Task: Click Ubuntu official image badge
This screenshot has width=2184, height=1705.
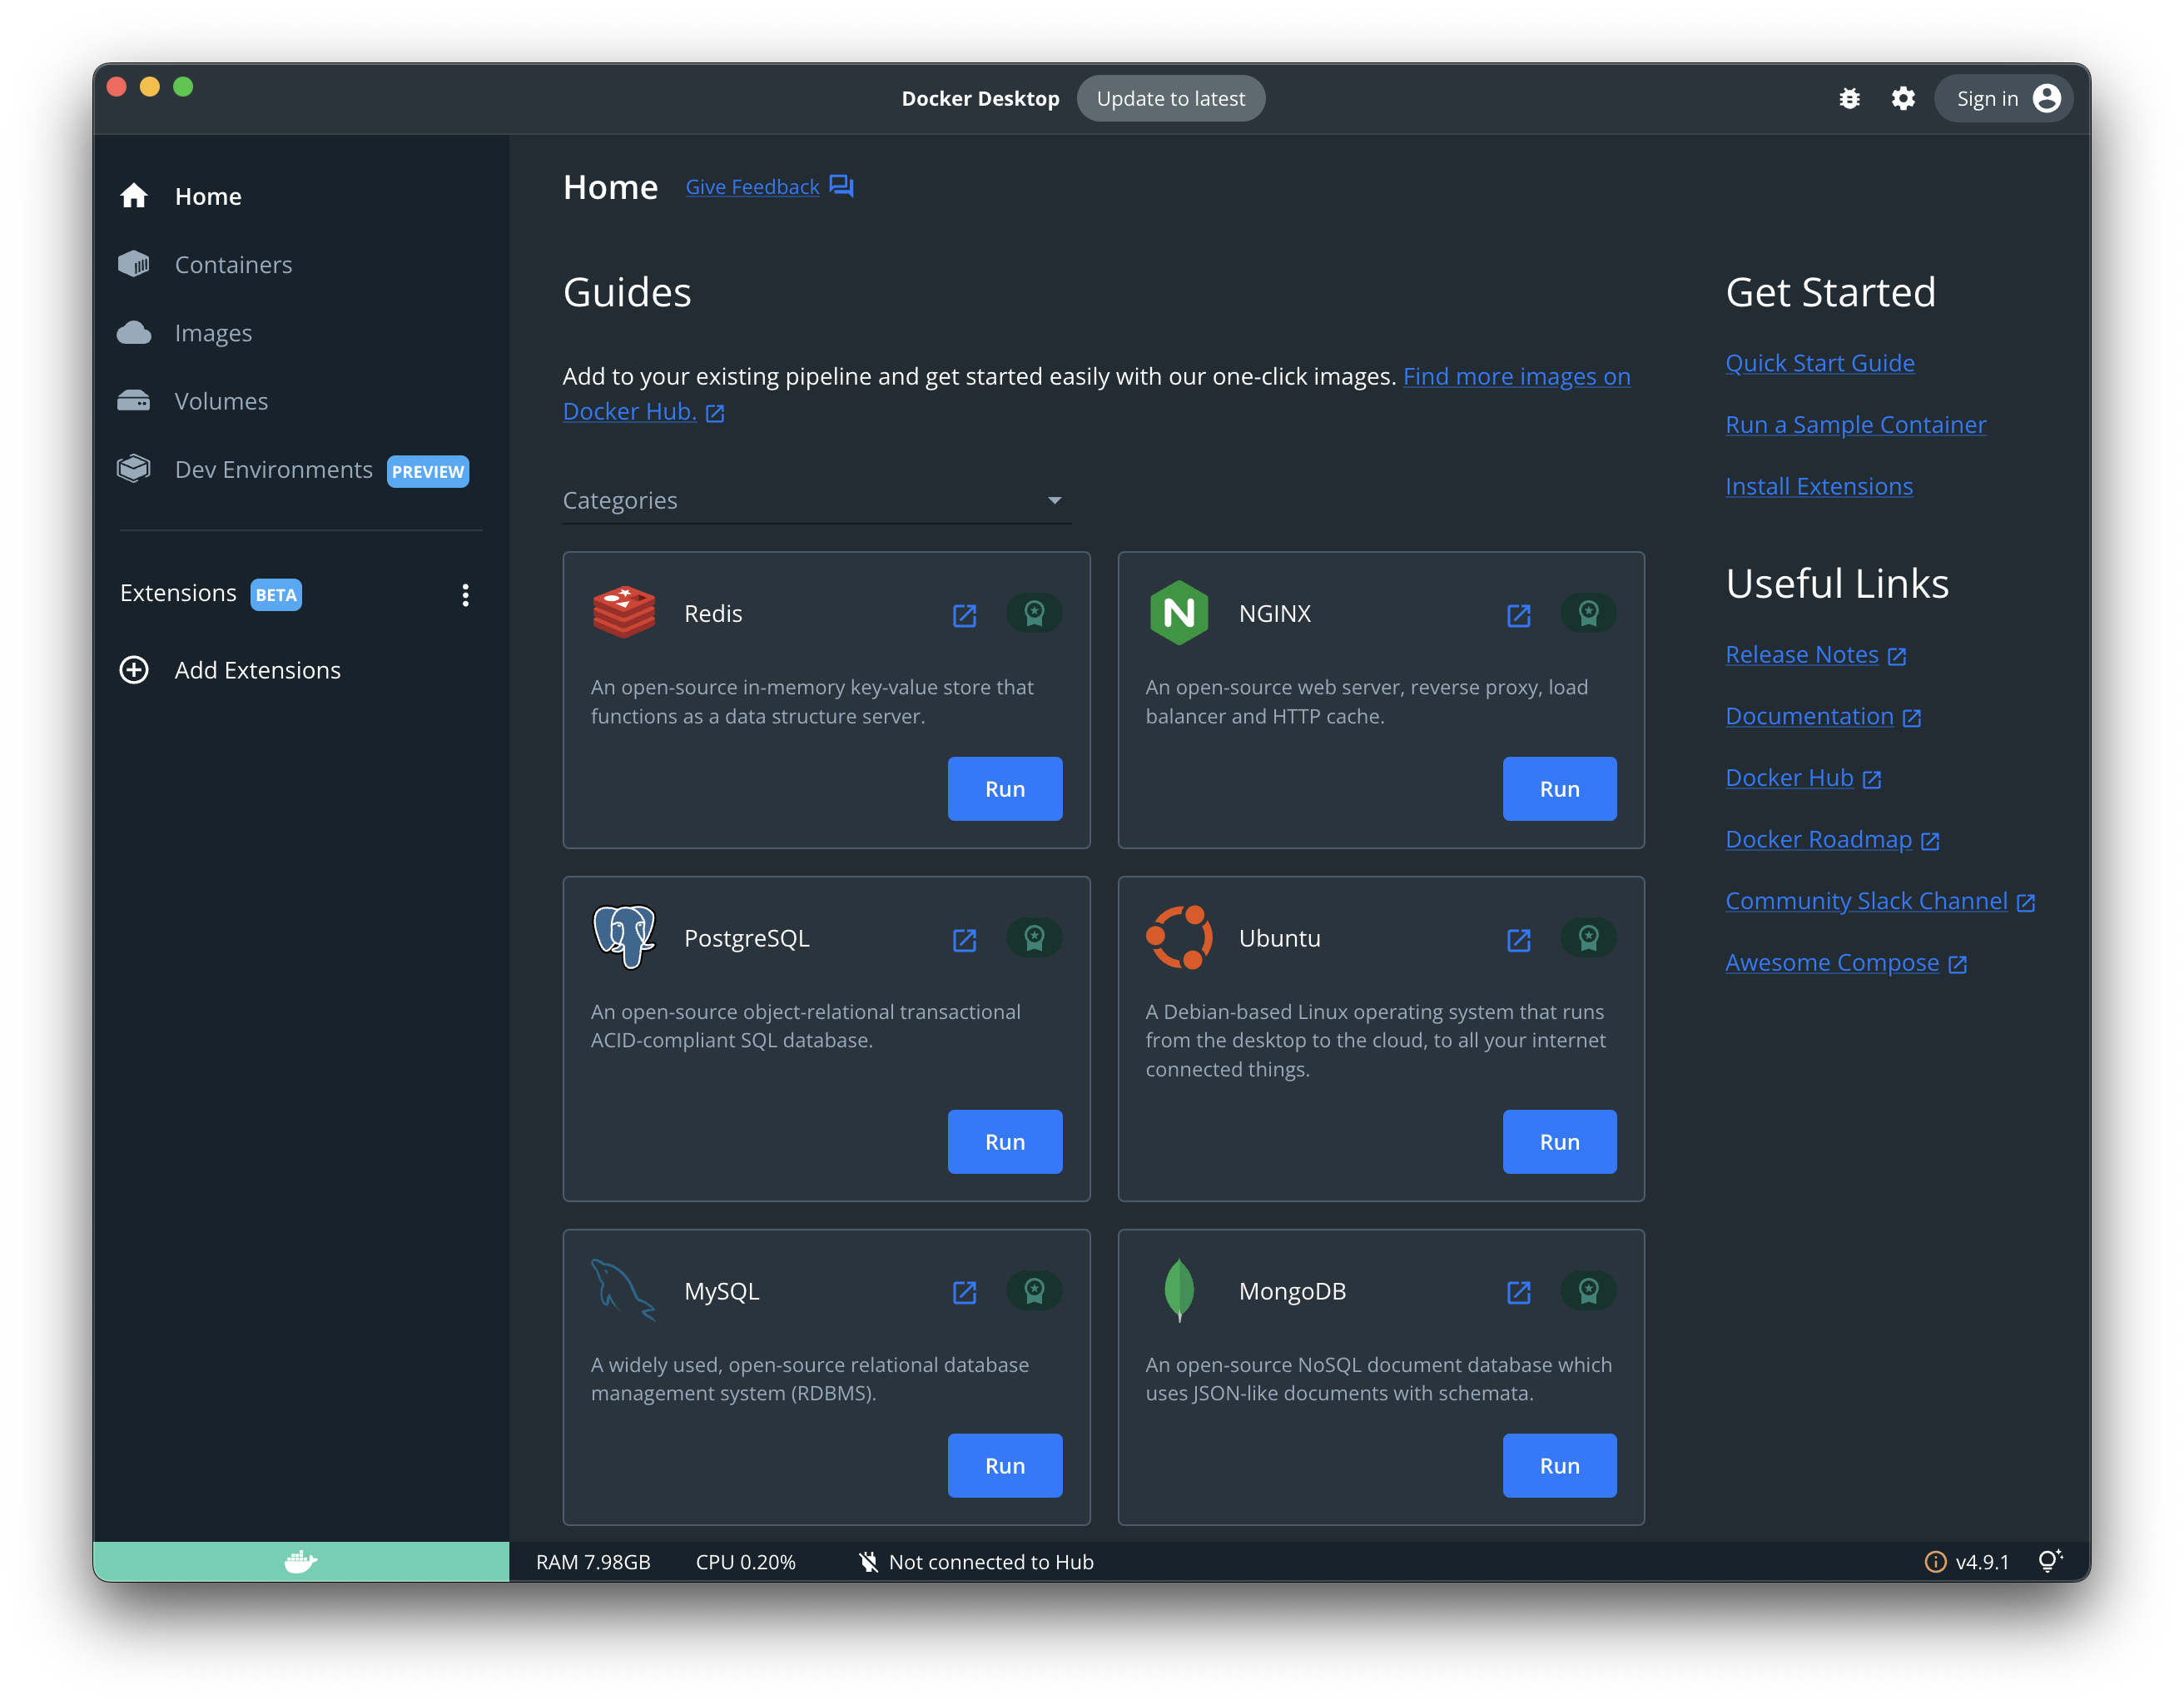Action: click(1588, 938)
